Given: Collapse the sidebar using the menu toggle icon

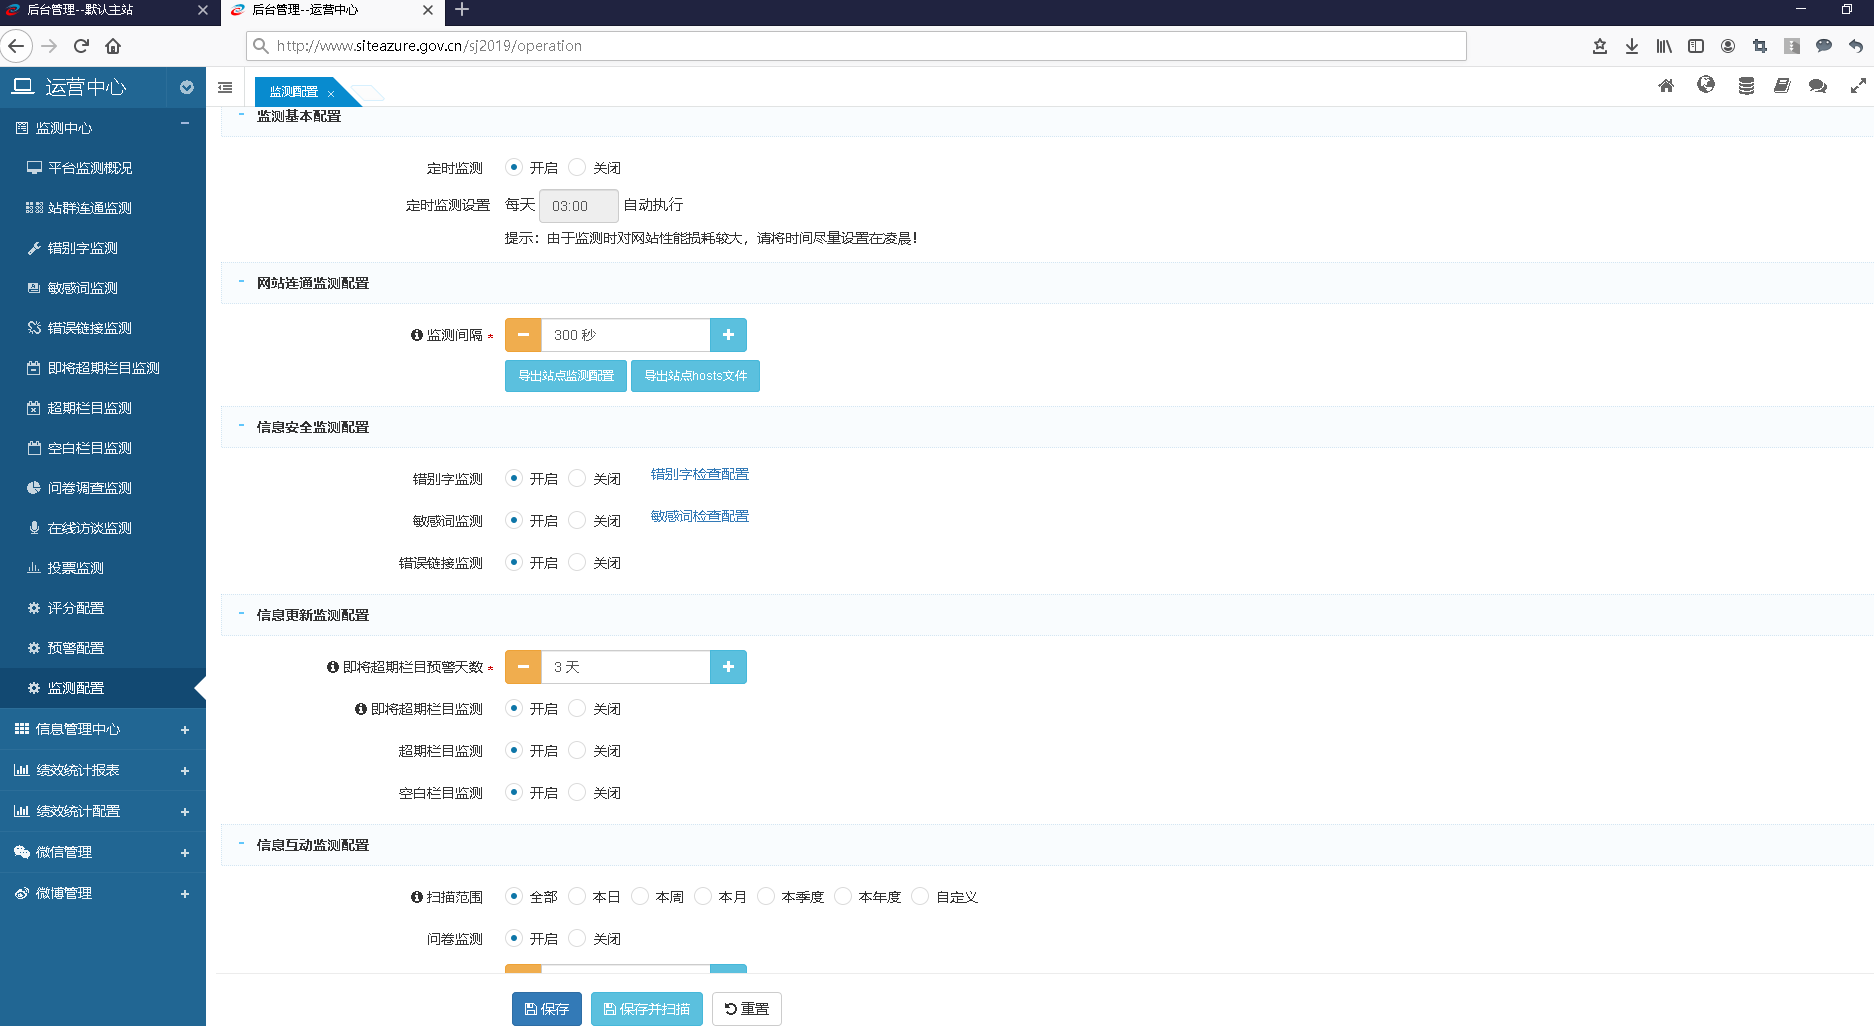Looking at the screenshot, I should click(x=225, y=88).
